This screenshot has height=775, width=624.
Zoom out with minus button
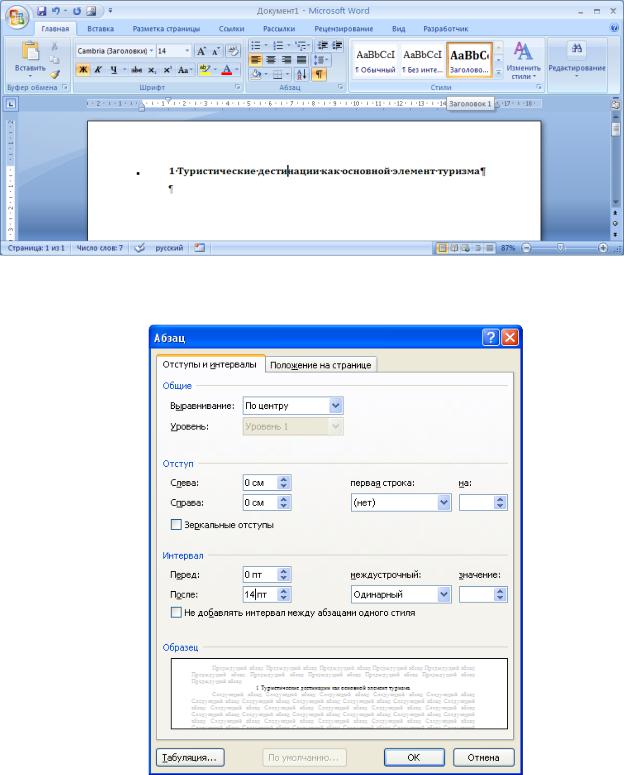pos(527,248)
